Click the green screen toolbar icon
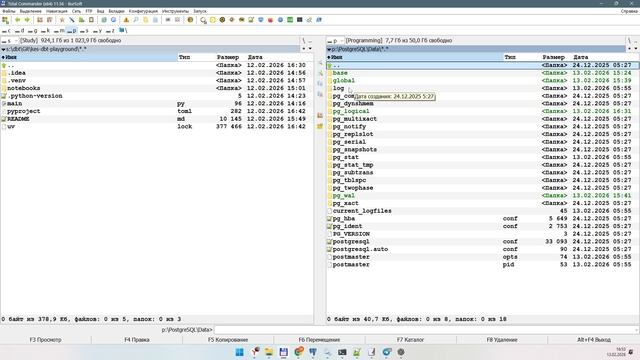640x360 pixels. pos(290,20)
